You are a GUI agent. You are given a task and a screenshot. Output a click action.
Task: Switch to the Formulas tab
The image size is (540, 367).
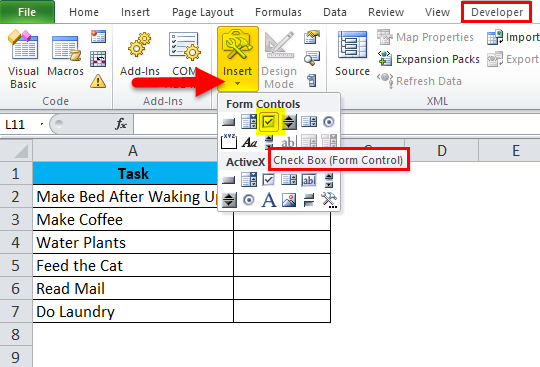coord(278,12)
